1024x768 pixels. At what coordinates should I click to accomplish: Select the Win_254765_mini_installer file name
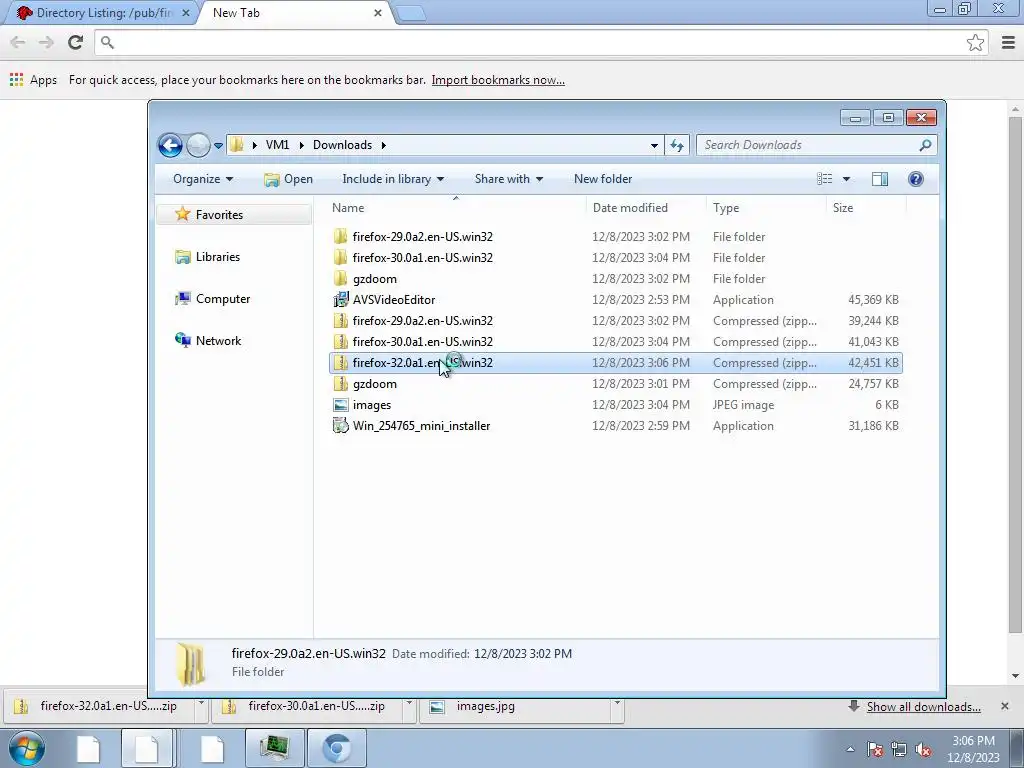[x=421, y=426]
